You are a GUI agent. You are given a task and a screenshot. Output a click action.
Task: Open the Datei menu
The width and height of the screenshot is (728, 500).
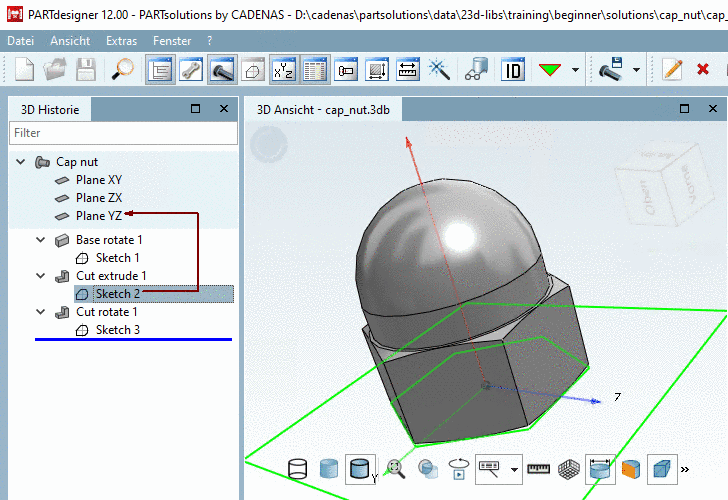[20, 41]
